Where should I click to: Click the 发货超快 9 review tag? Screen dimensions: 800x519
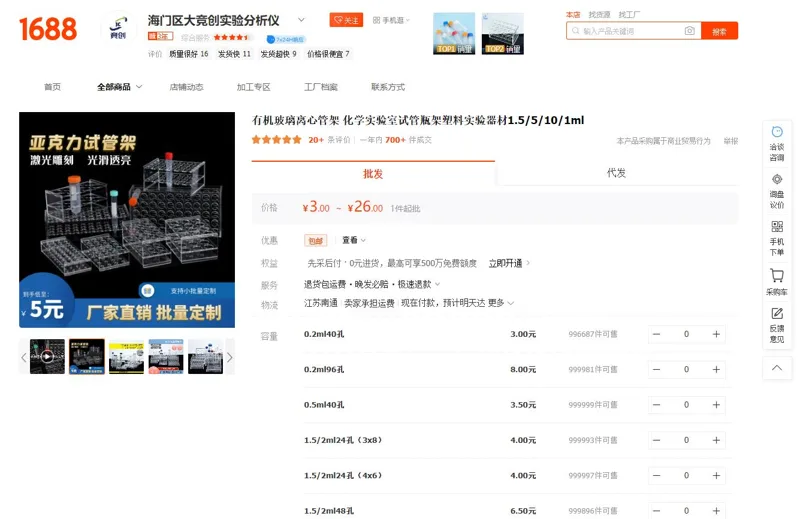(x=279, y=54)
